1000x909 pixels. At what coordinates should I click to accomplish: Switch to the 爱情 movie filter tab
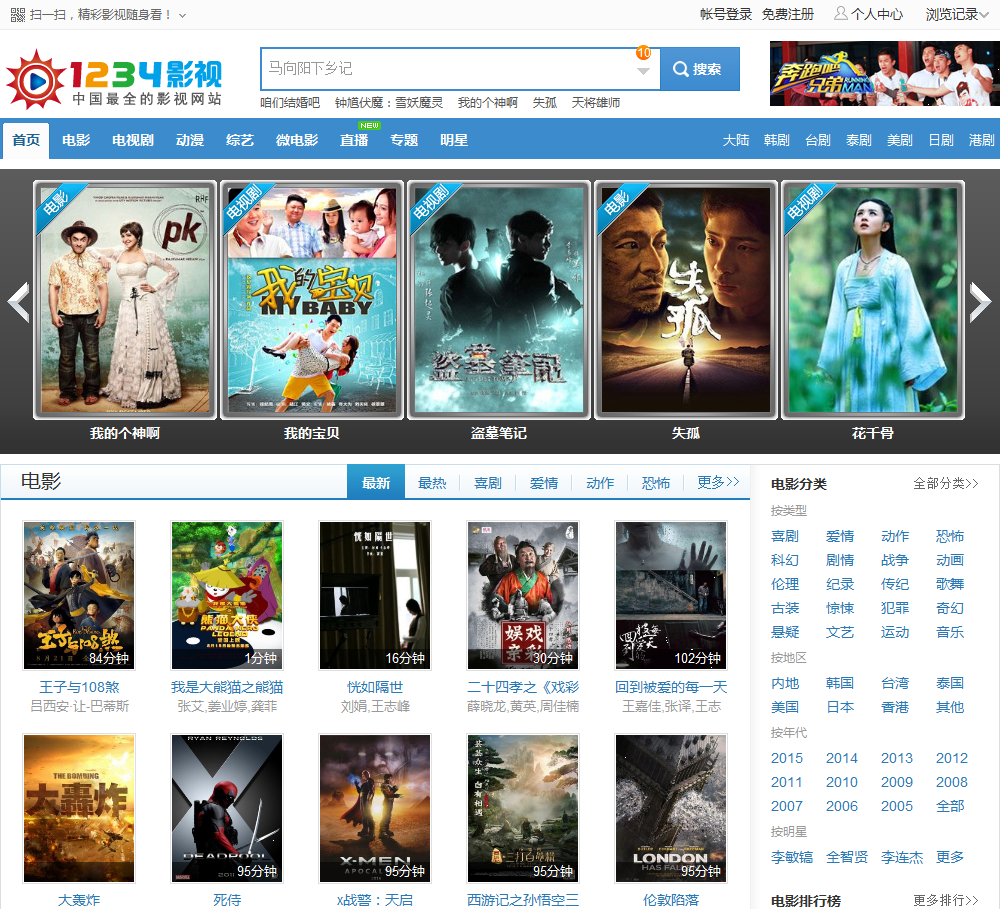point(544,483)
